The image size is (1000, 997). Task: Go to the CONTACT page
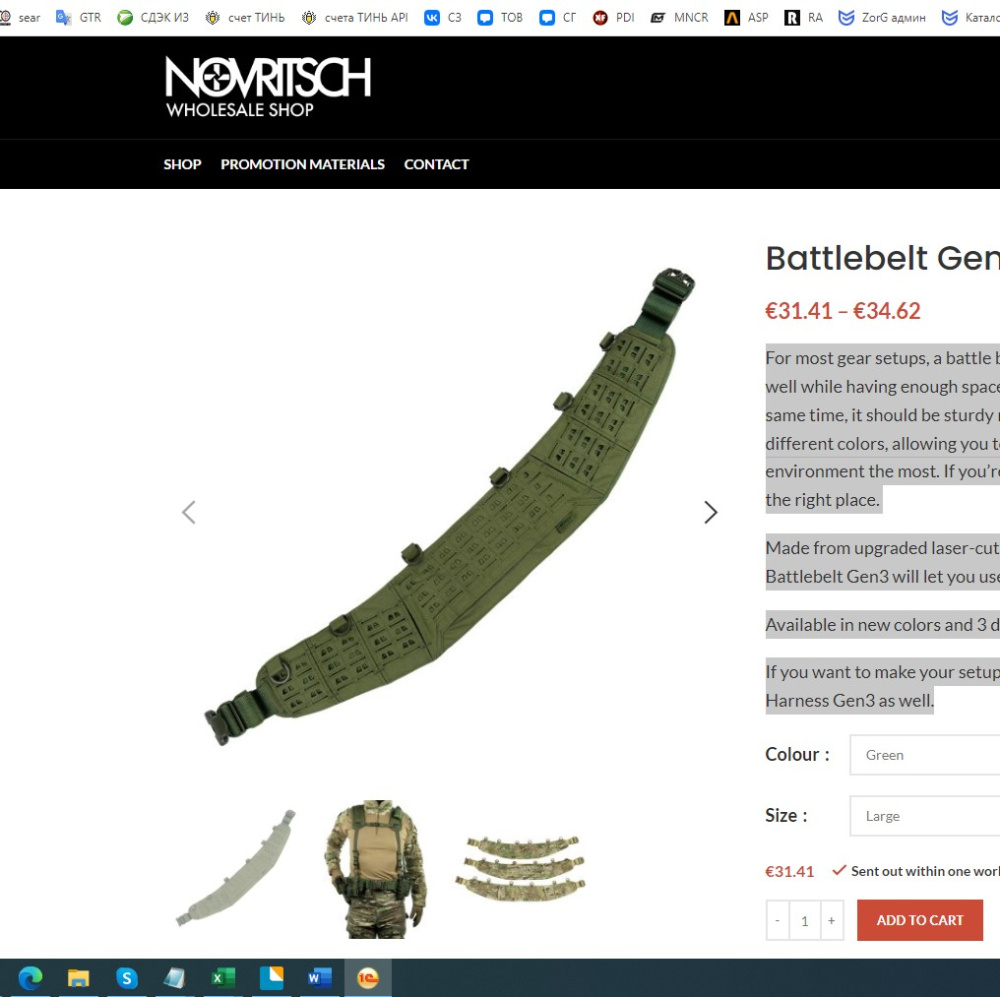(x=436, y=165)
